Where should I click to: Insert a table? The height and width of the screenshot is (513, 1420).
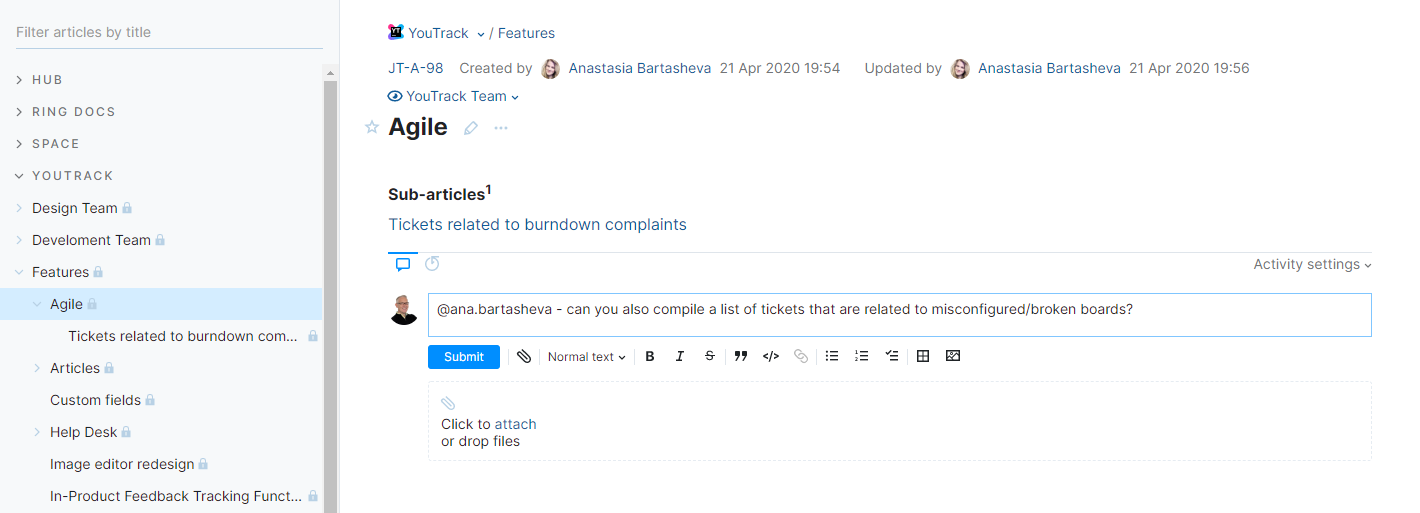(x=923, y=356)
